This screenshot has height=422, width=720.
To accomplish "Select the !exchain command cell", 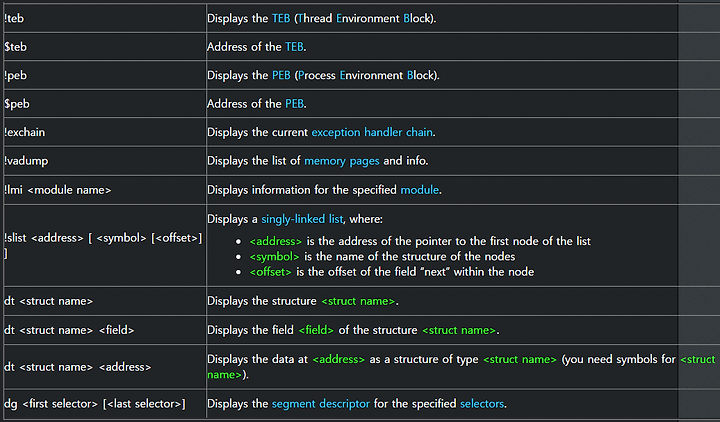I will 105,132.
